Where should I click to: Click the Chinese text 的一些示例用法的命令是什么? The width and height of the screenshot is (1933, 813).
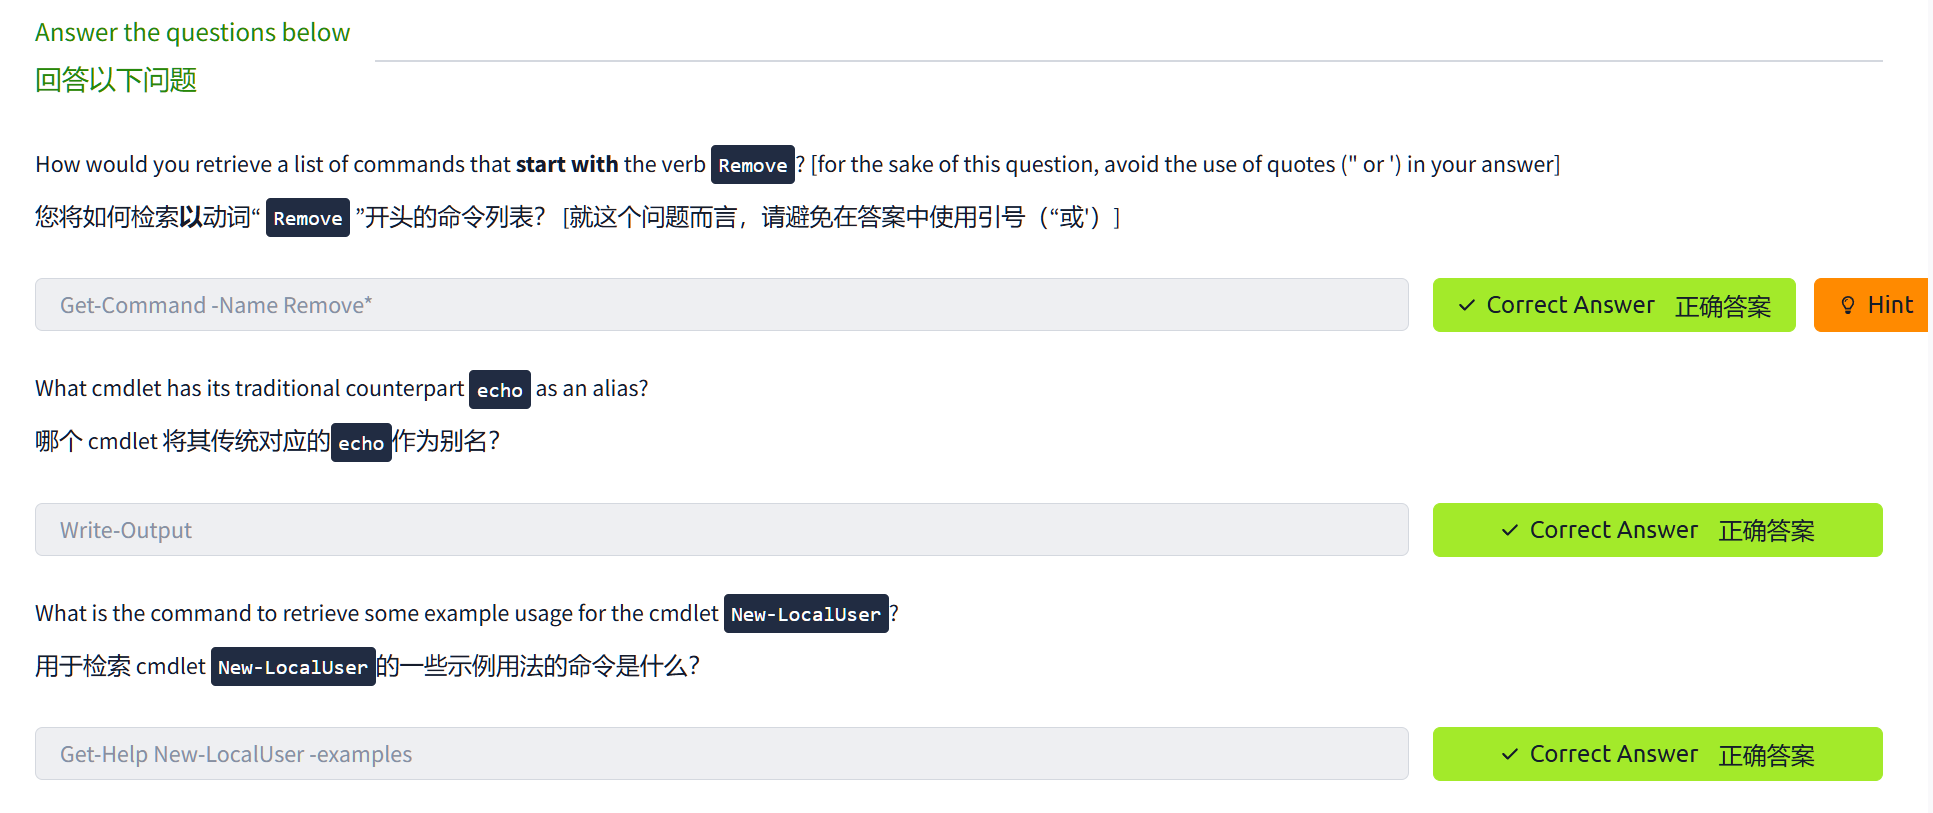pos(538,667)
